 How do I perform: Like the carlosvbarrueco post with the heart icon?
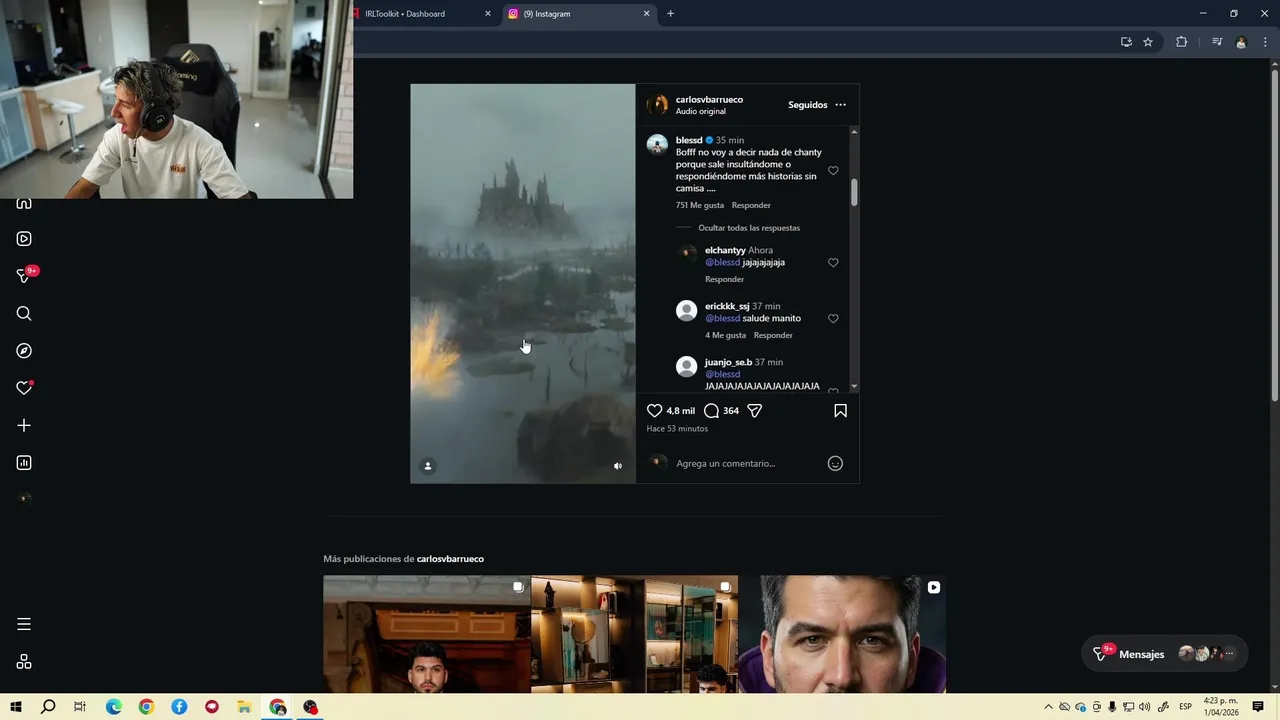[x=655, y=411]
